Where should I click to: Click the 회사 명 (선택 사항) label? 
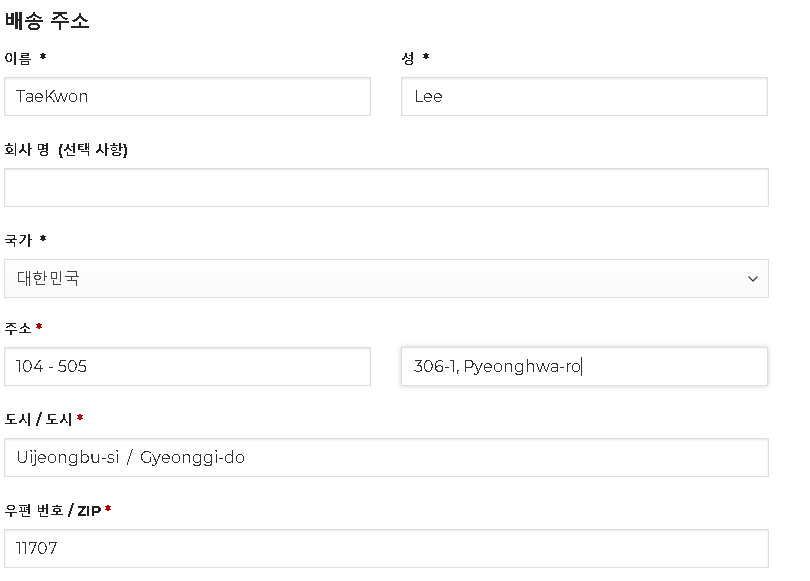[x=66, y=149]
